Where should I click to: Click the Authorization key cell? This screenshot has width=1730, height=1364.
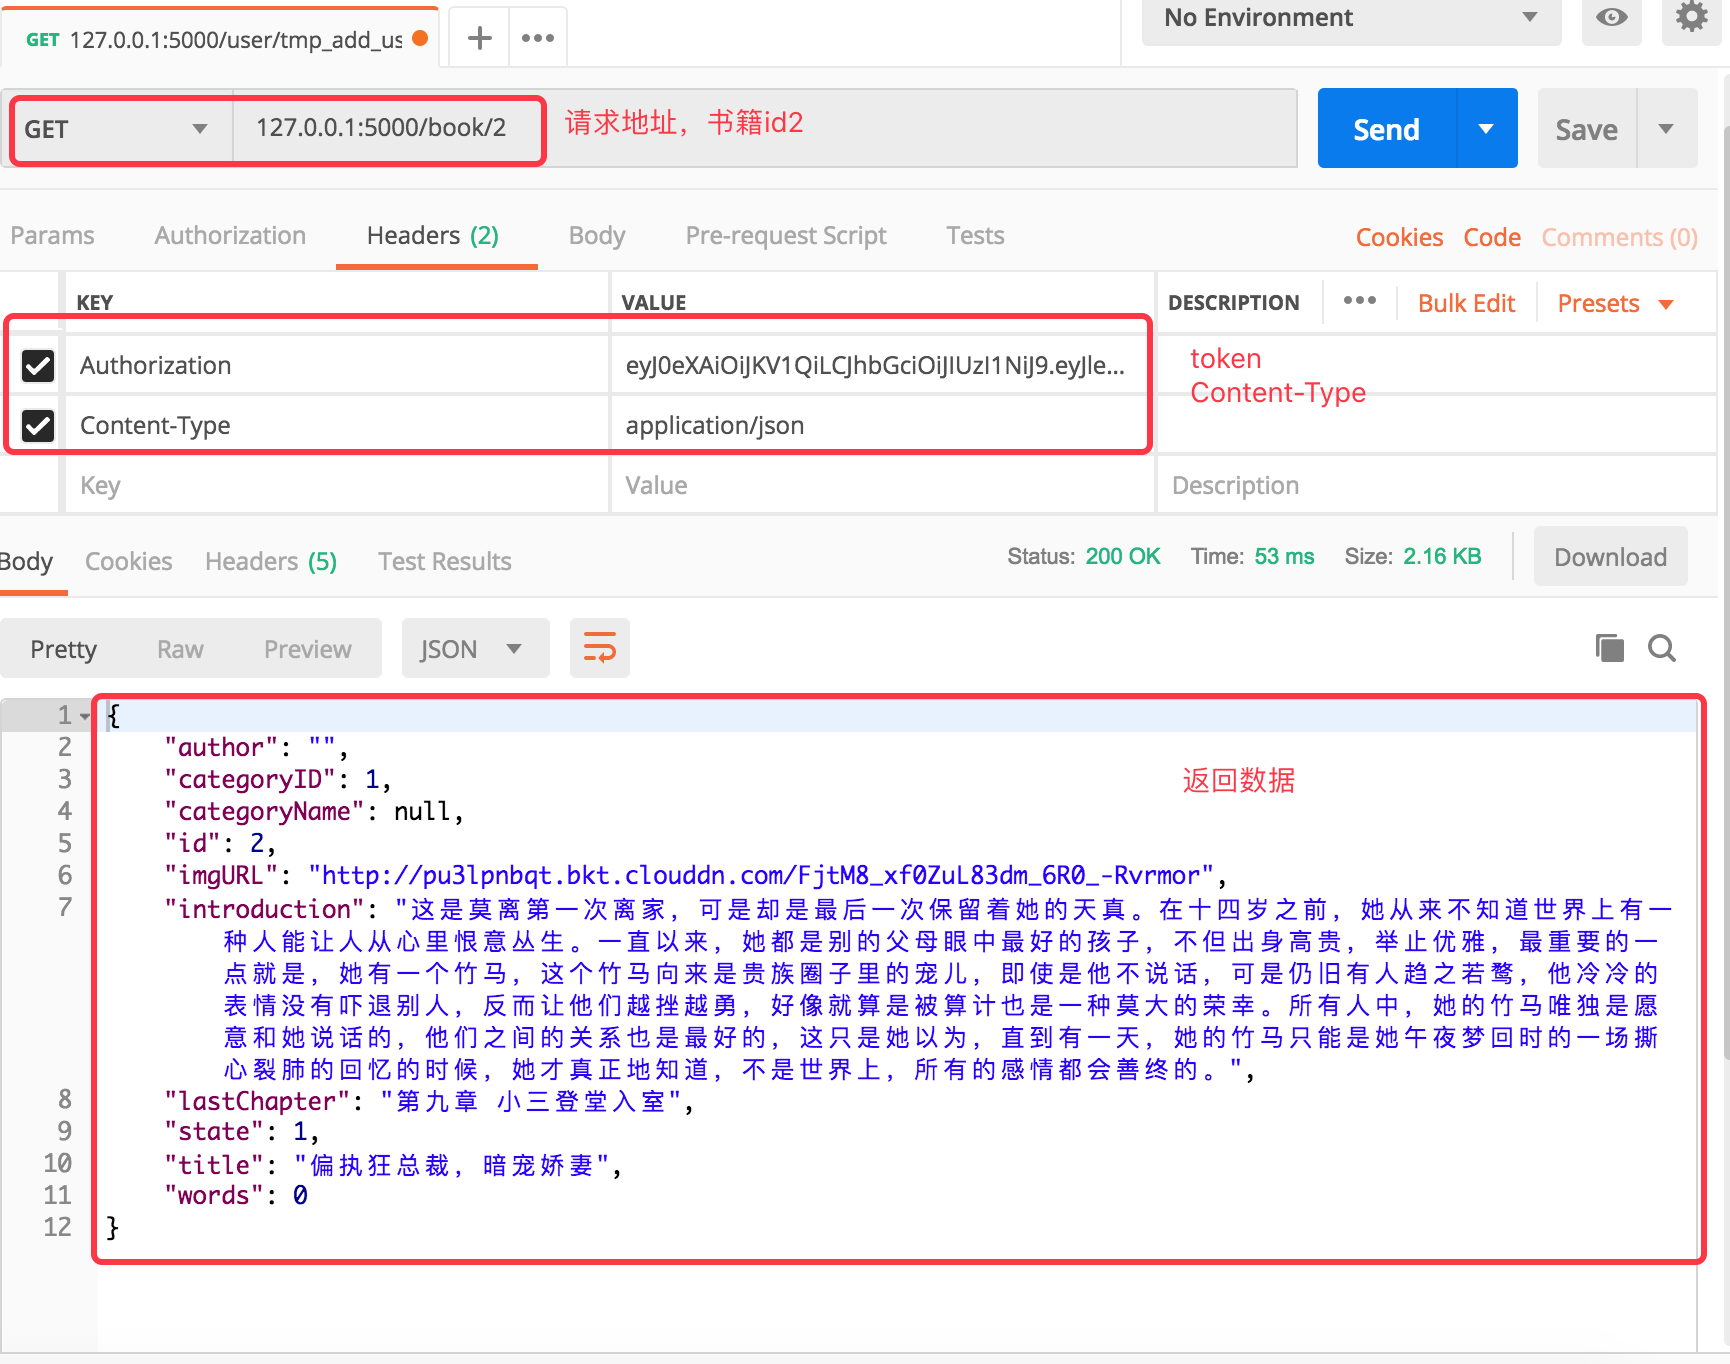point(337,366)
